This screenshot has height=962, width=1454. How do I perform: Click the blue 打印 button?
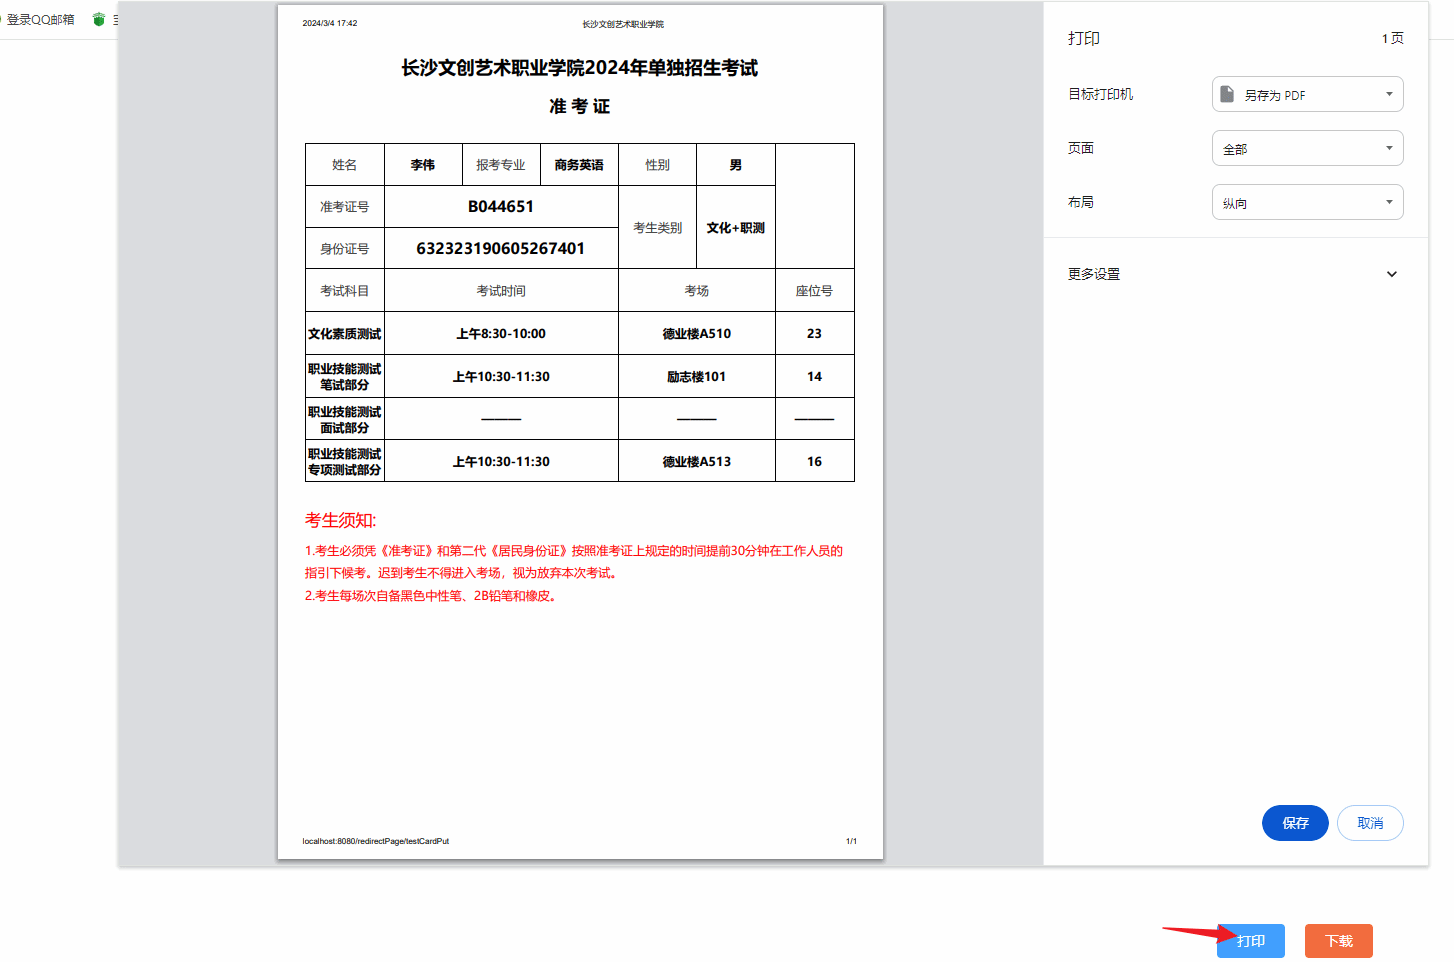1250,940
